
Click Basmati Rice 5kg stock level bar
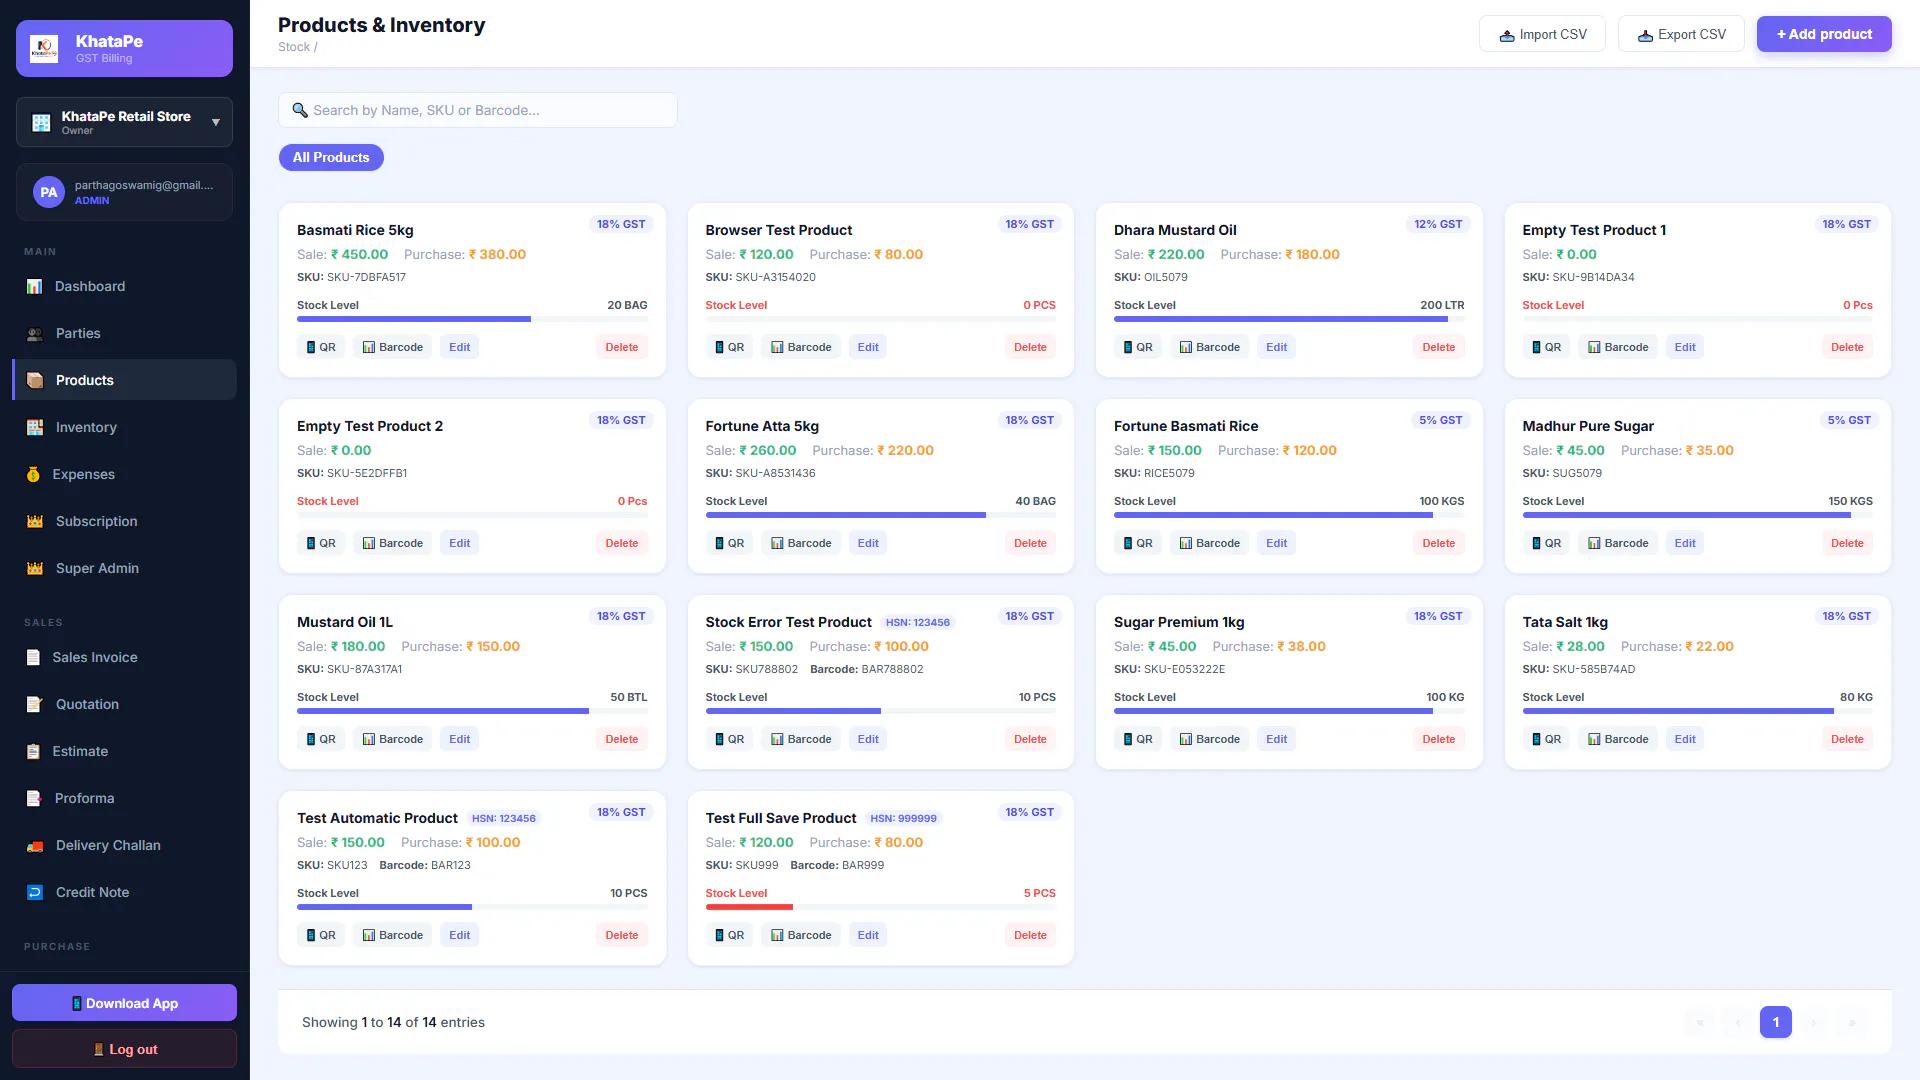(x=472, y=319)
